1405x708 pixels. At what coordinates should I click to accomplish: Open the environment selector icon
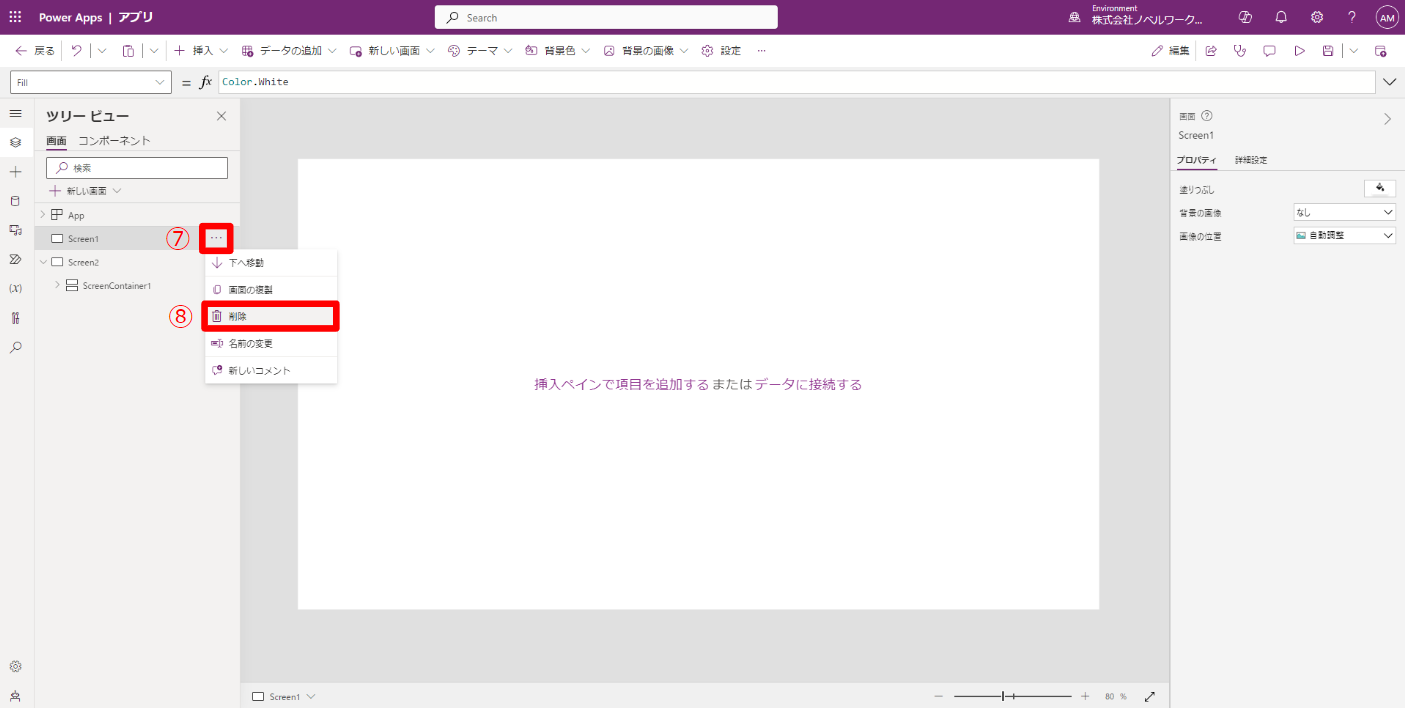(1075, 18)
